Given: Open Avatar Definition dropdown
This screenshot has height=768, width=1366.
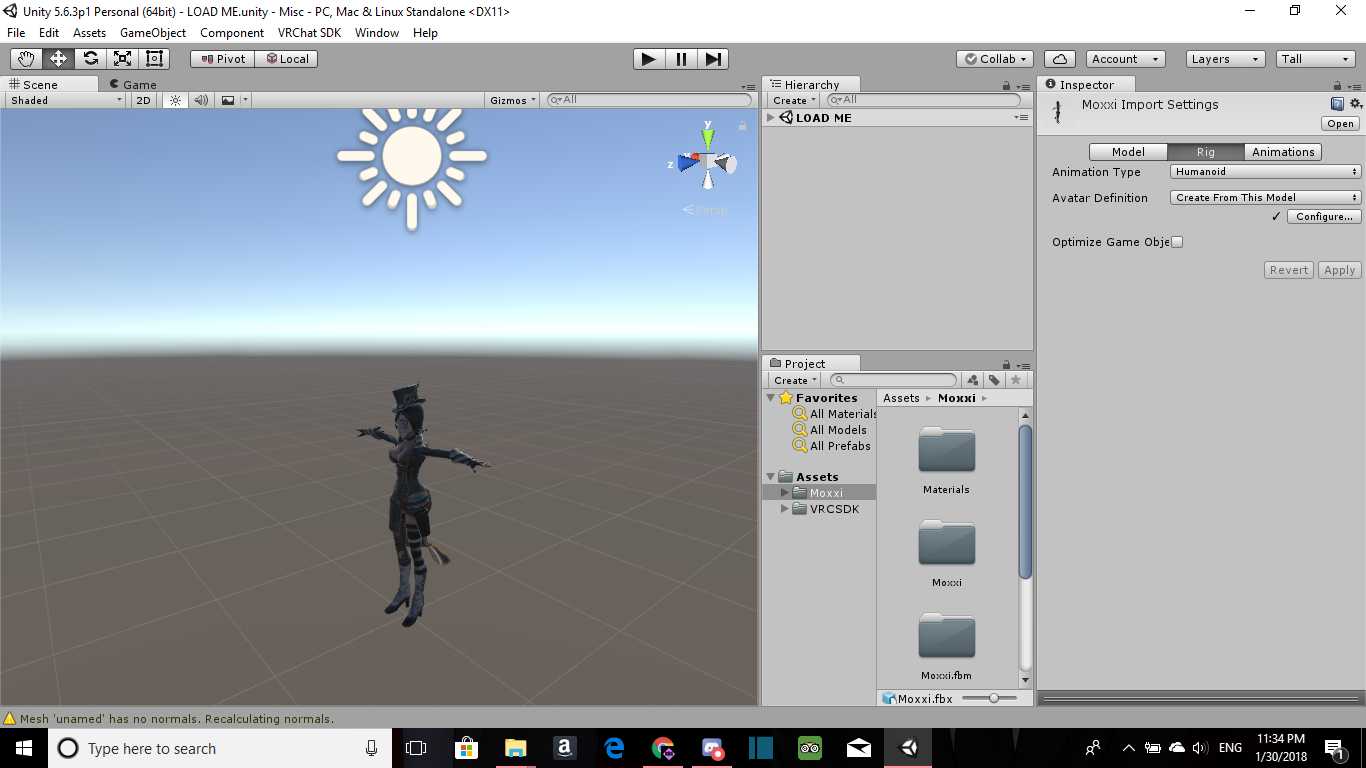Looking at the screenshot, I should (x=1266, y=198).
